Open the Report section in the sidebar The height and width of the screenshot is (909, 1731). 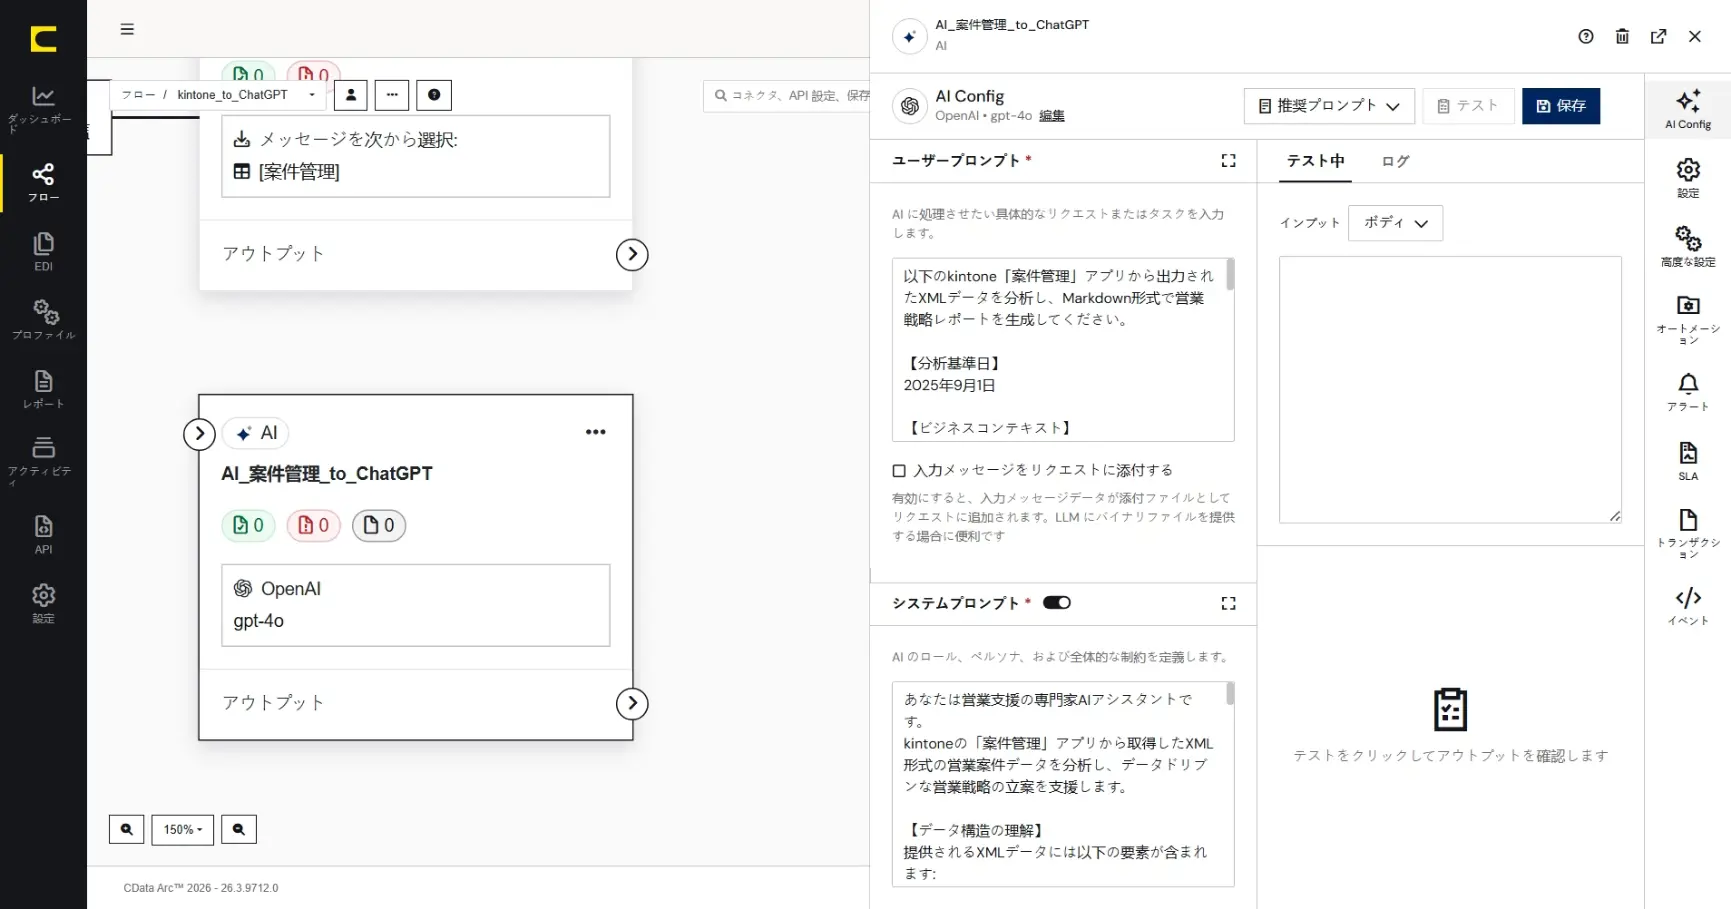(x=43, y=389)
